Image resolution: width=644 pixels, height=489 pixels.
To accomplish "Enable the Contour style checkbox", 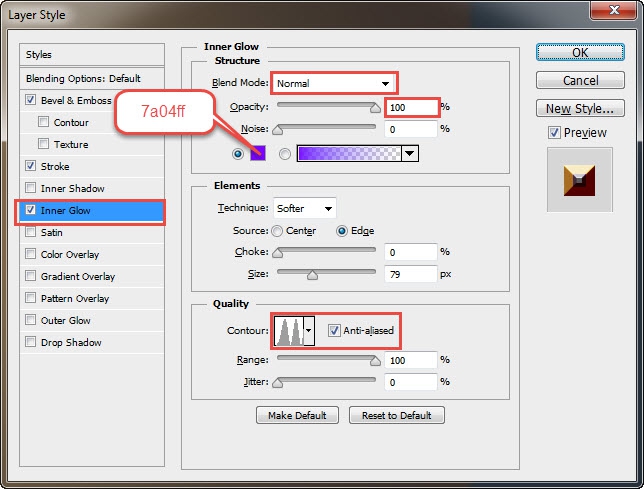I will point(43,122).
